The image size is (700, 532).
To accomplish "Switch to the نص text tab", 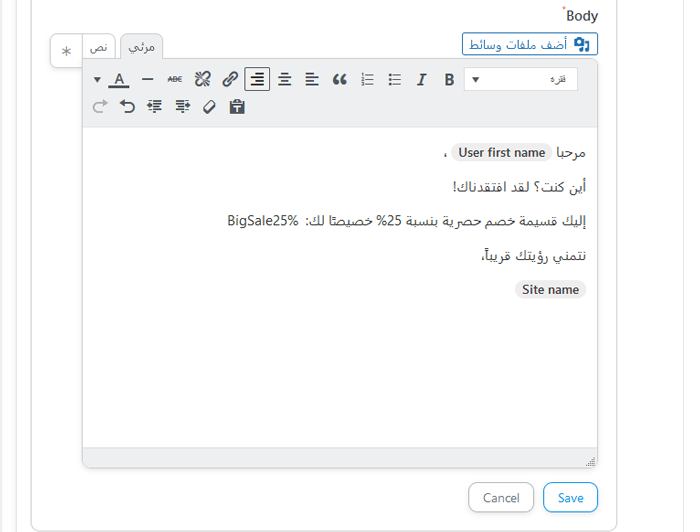I will [99, 46].
